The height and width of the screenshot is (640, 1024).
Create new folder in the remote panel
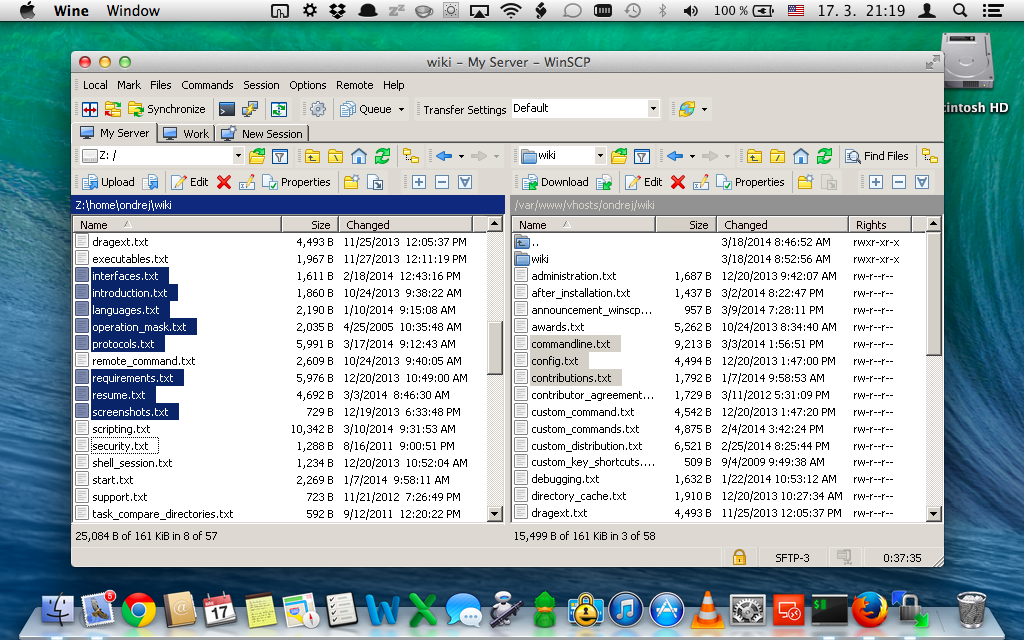(x=805, y=182)
